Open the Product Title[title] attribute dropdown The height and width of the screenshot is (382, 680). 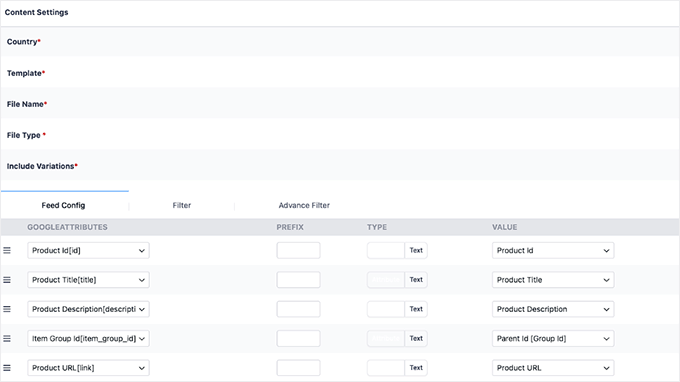coord(88,280)
